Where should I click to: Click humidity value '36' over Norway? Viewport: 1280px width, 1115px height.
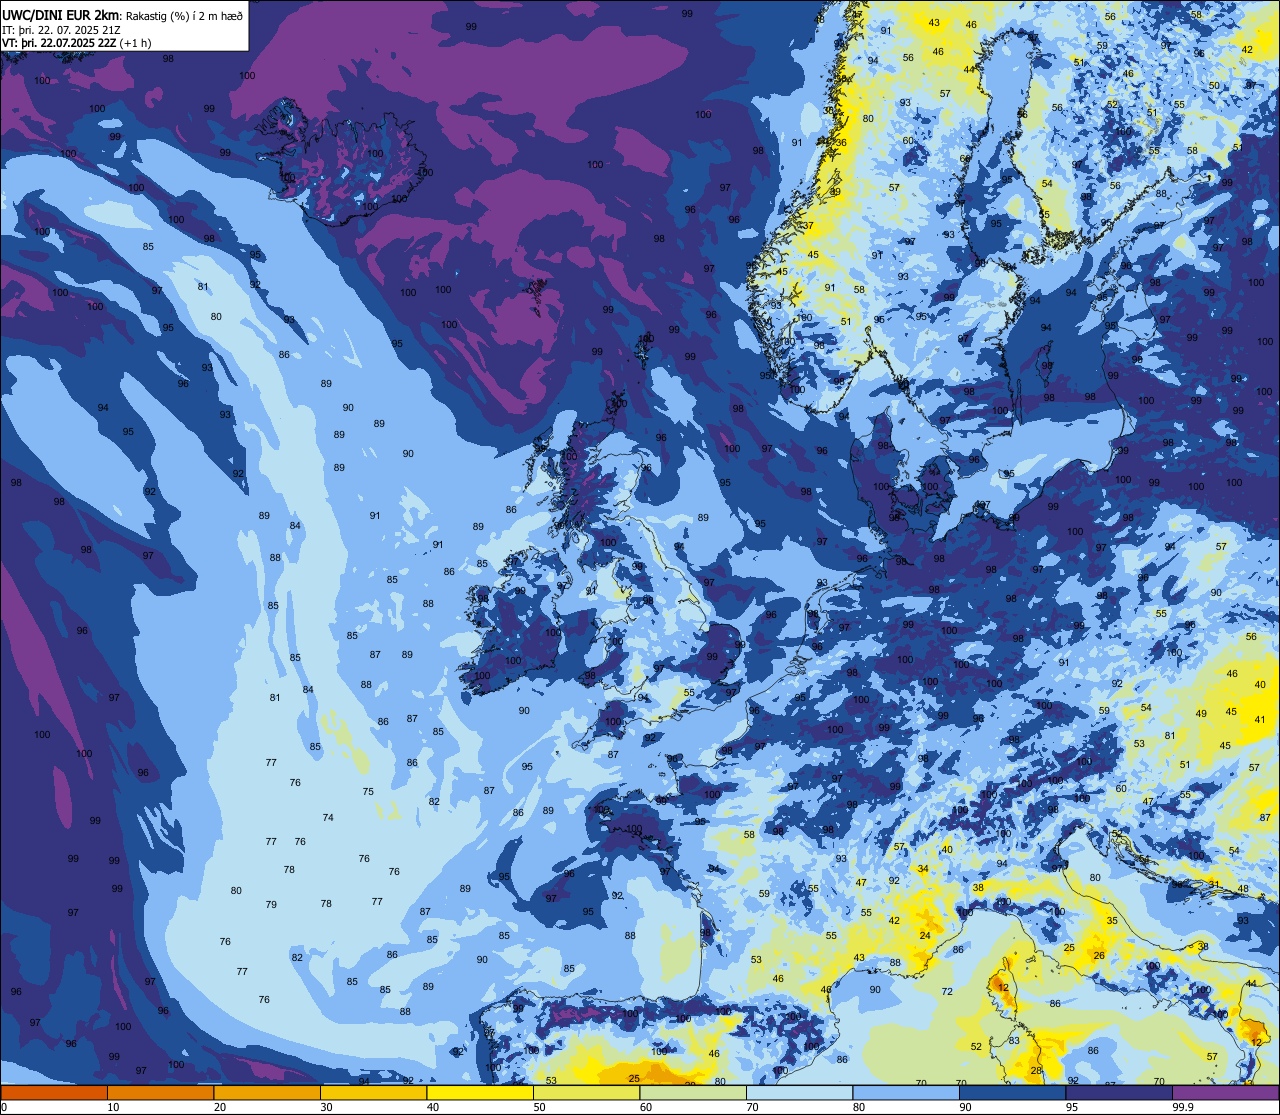click(841, 142)
